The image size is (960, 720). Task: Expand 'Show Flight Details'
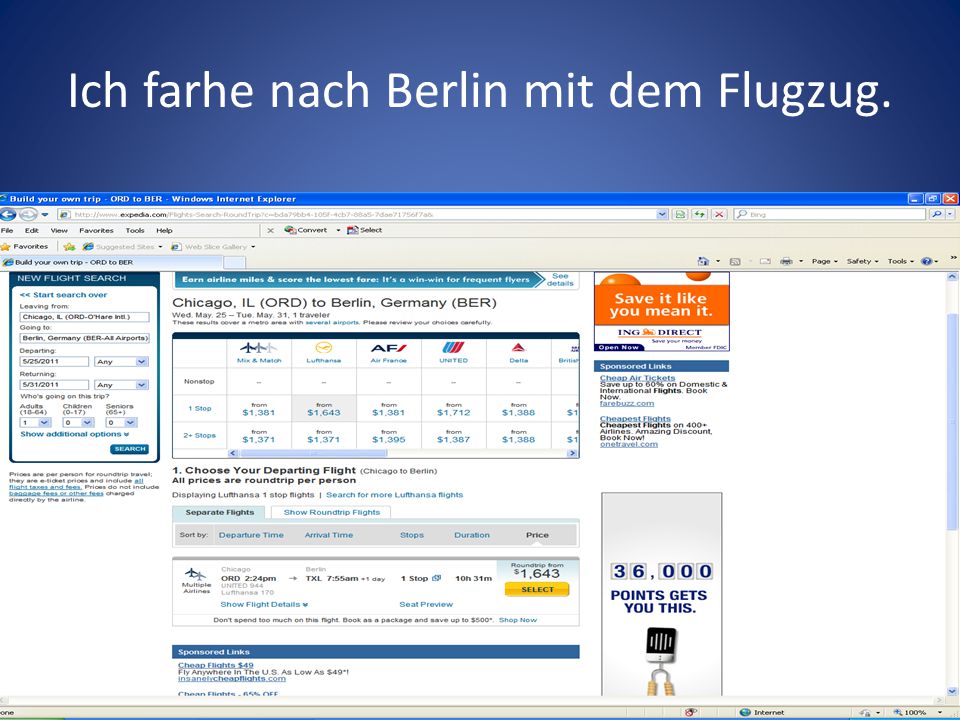(x=264, y=604)
